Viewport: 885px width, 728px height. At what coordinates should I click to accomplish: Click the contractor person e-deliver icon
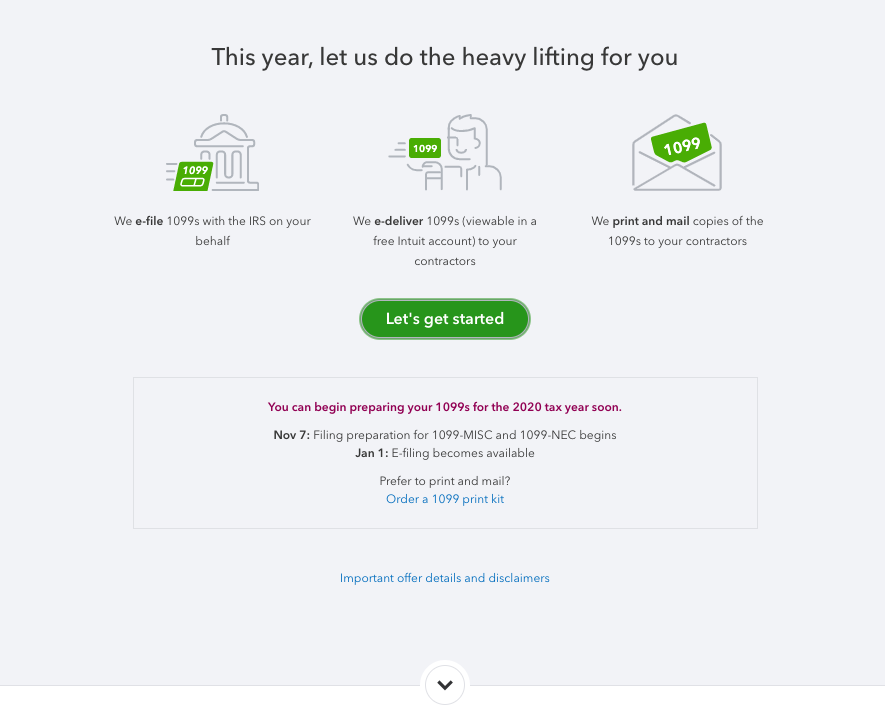[445, 152]
